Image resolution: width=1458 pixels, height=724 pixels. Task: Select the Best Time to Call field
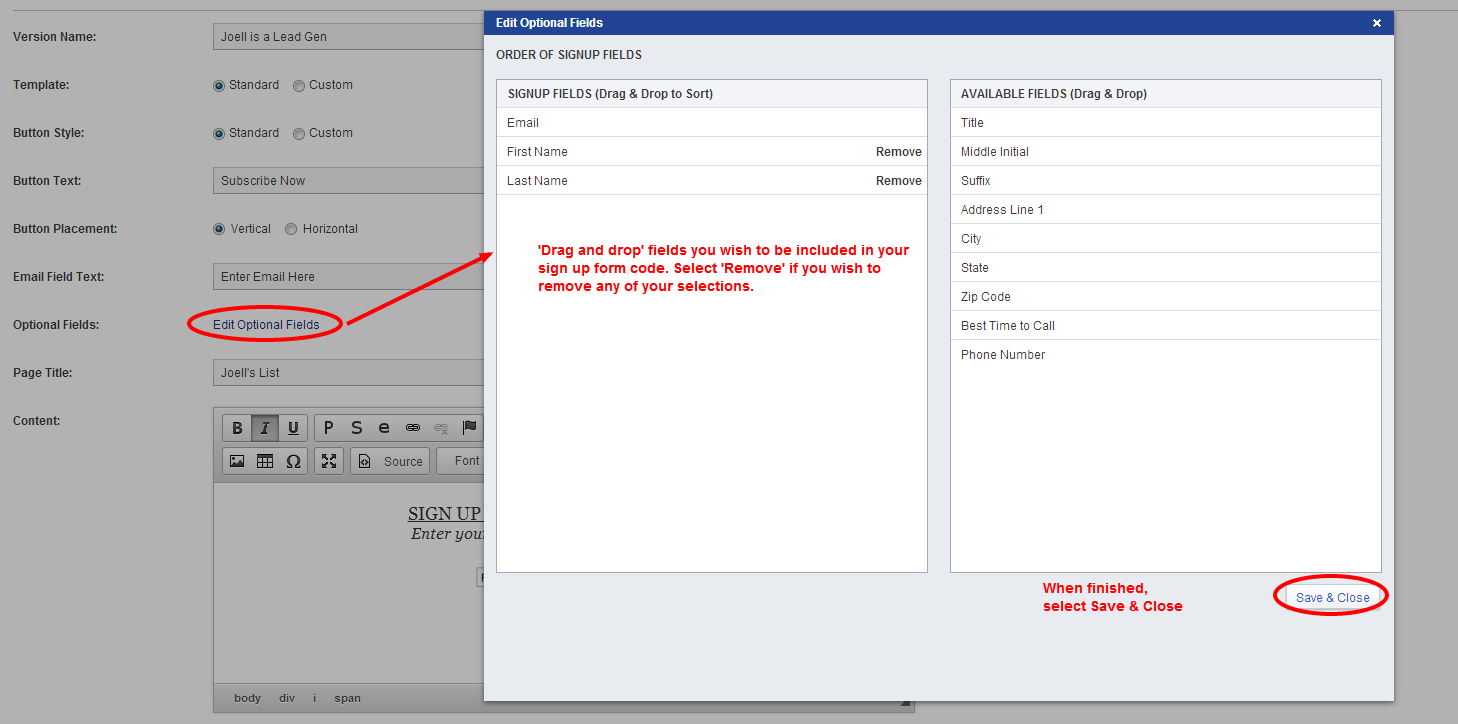pos(1166,326)
